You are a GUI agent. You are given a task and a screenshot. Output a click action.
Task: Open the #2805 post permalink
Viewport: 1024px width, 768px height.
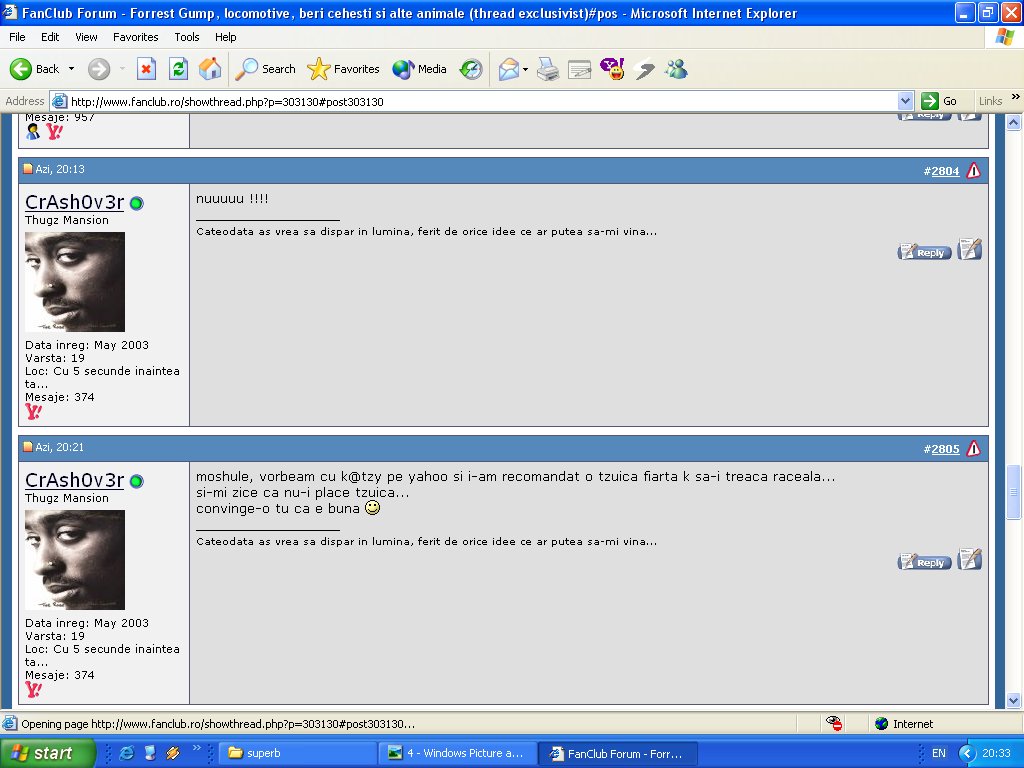tap(945, 449)
